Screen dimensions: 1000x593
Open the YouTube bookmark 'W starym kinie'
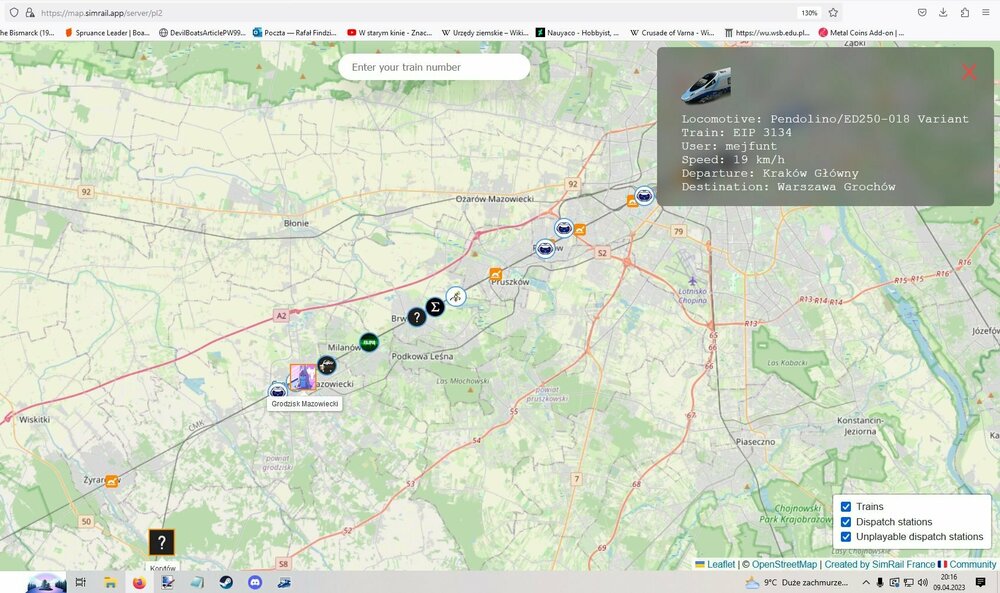(x=389, y=32)
